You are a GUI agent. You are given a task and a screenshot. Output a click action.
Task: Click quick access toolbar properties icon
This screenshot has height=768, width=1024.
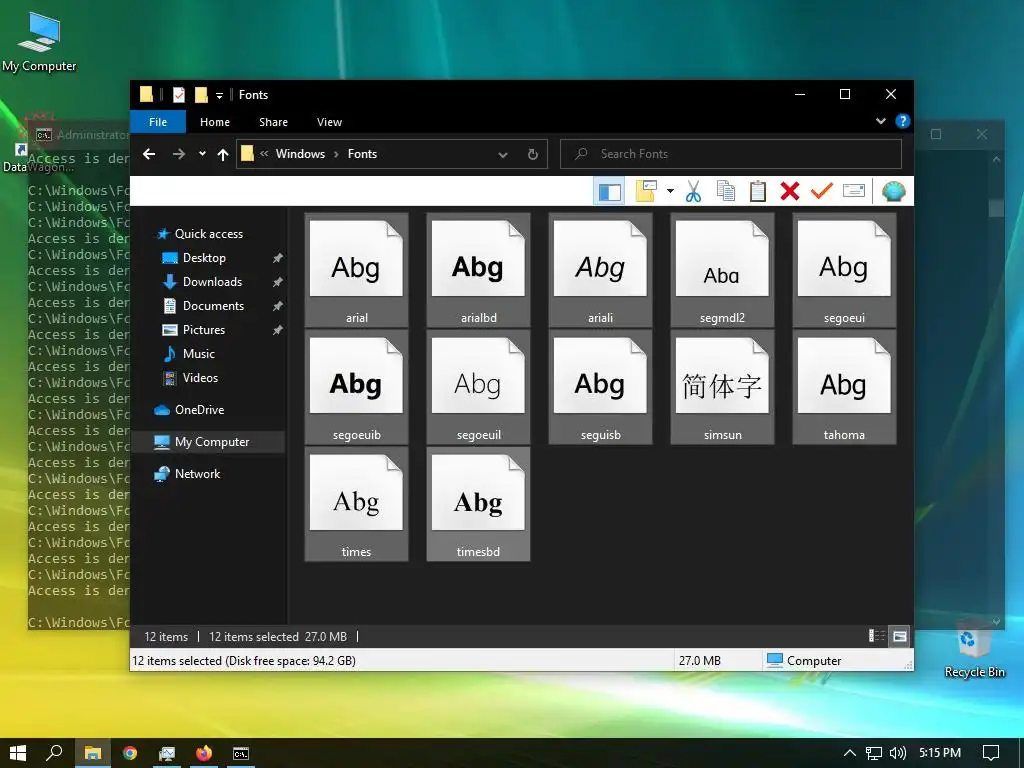pyautogui.click(x=178, y=95)
